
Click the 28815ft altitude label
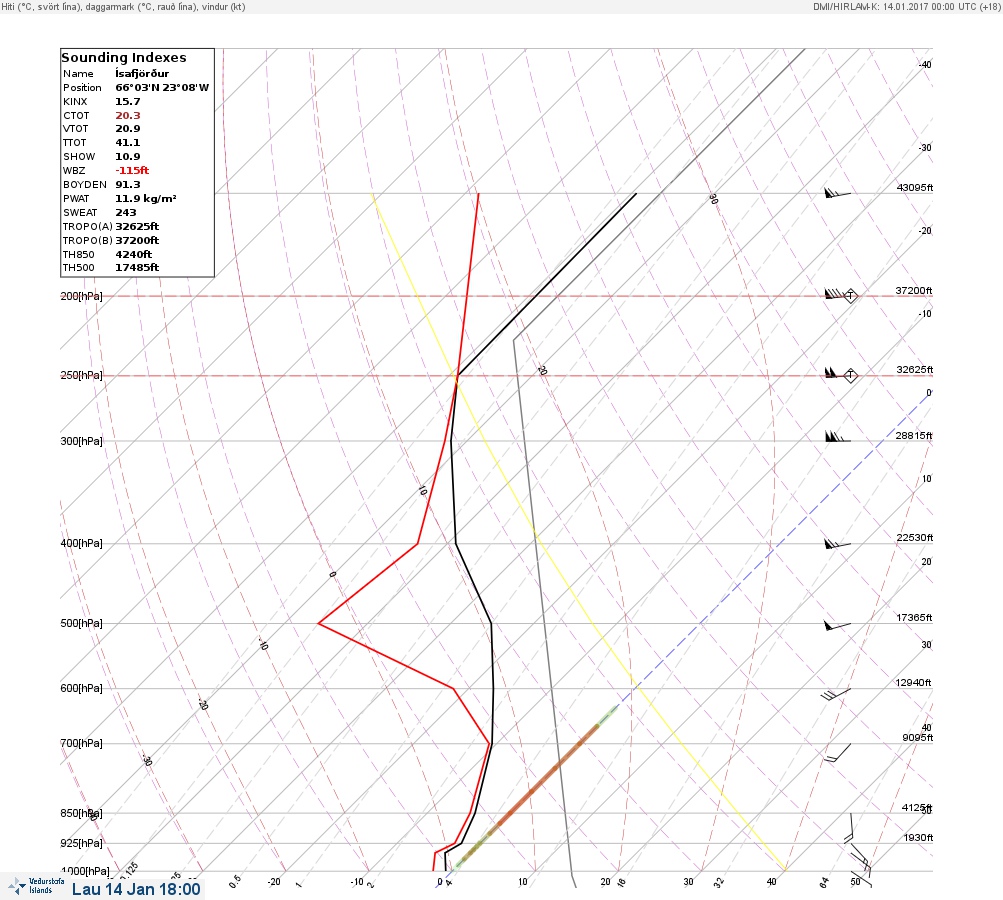click(x=914, y=436)
